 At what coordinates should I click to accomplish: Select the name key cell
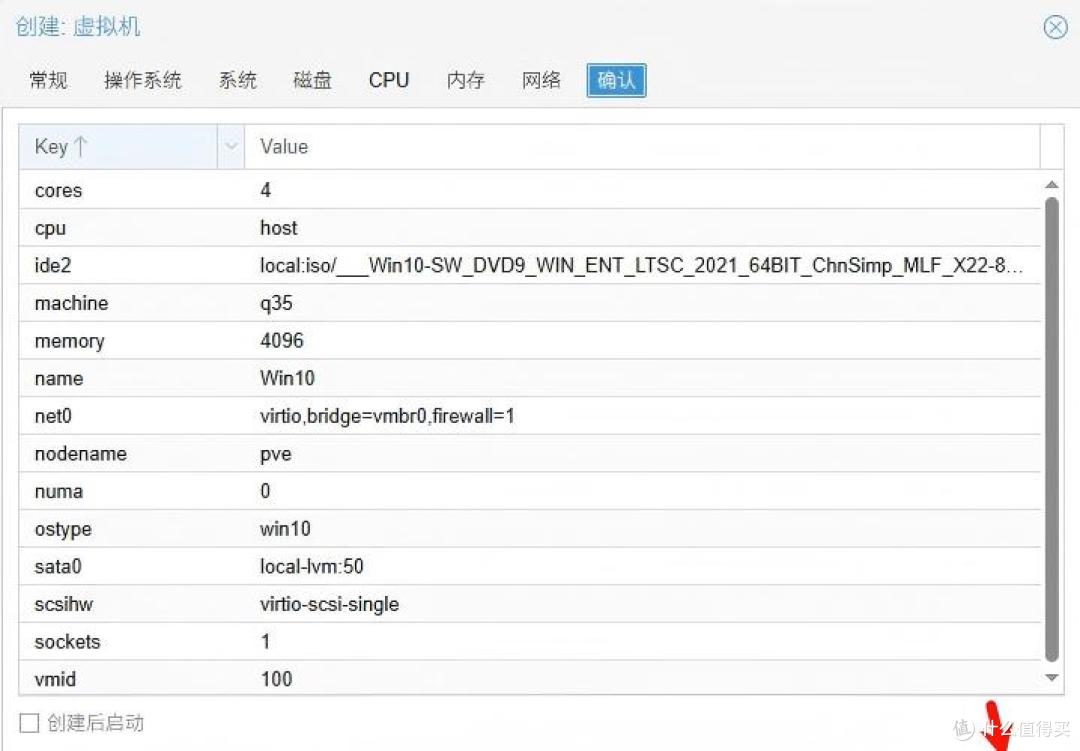(59, 378)
